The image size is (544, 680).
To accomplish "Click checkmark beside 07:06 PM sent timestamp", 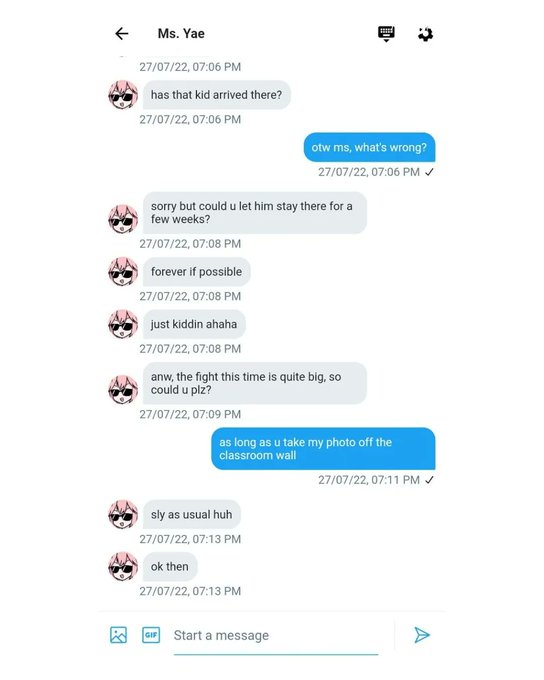I will (x=429, y=172).
